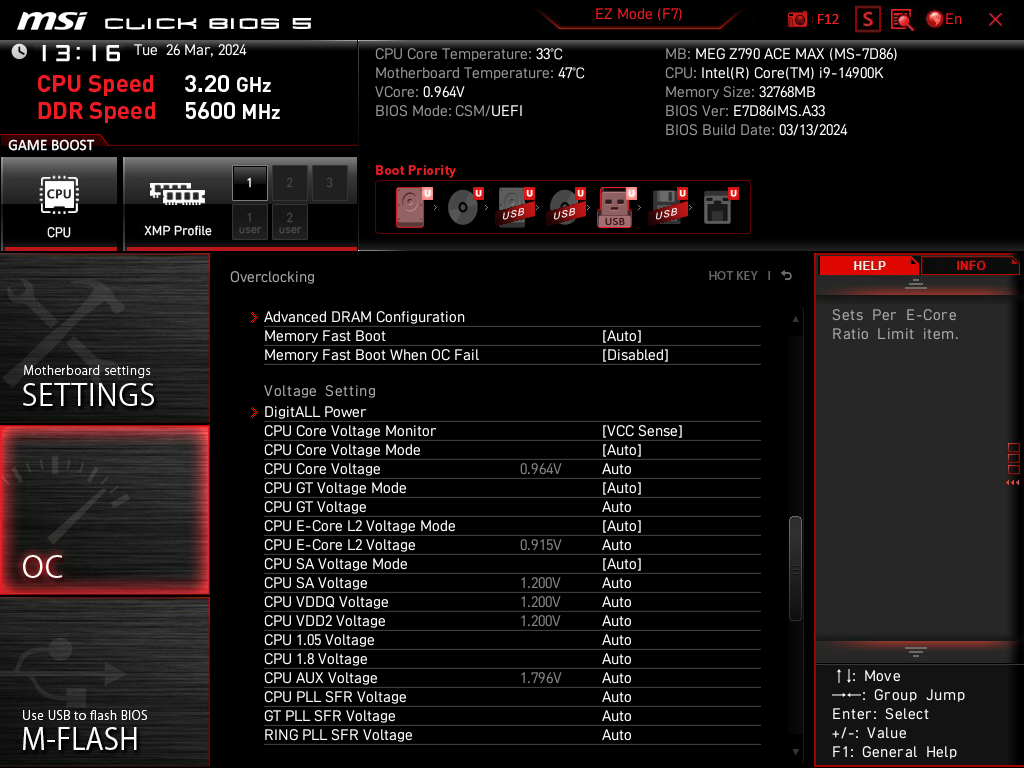
Task: Click the MSI logo
Action: click(52, 21)
